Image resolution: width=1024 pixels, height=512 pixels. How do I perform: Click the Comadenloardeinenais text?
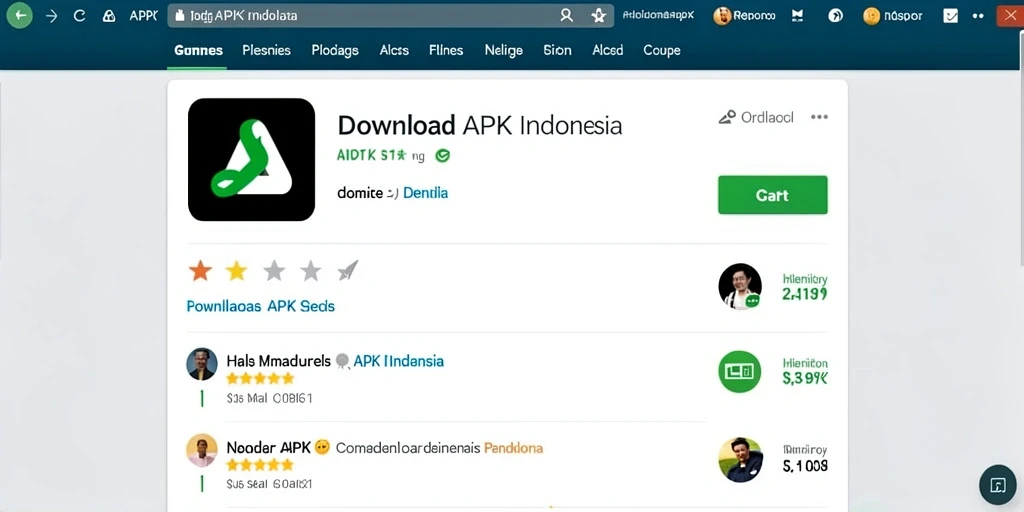tap(408, 448)
